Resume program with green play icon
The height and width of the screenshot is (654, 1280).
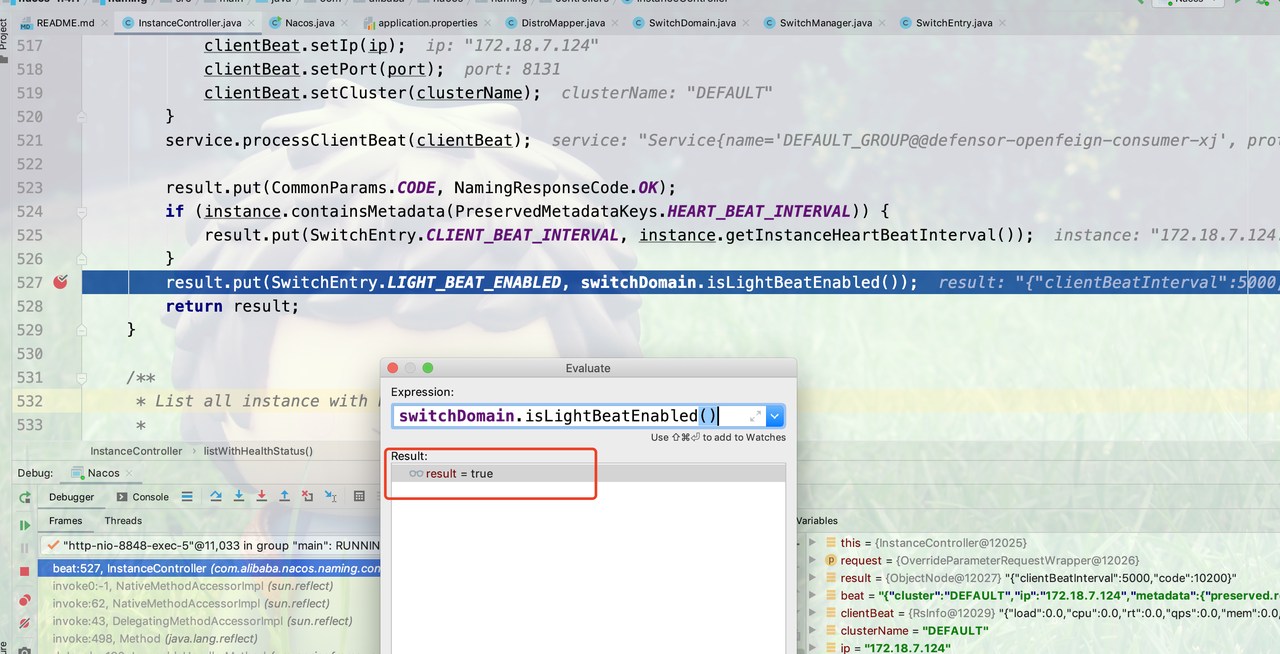coord(25,525)
